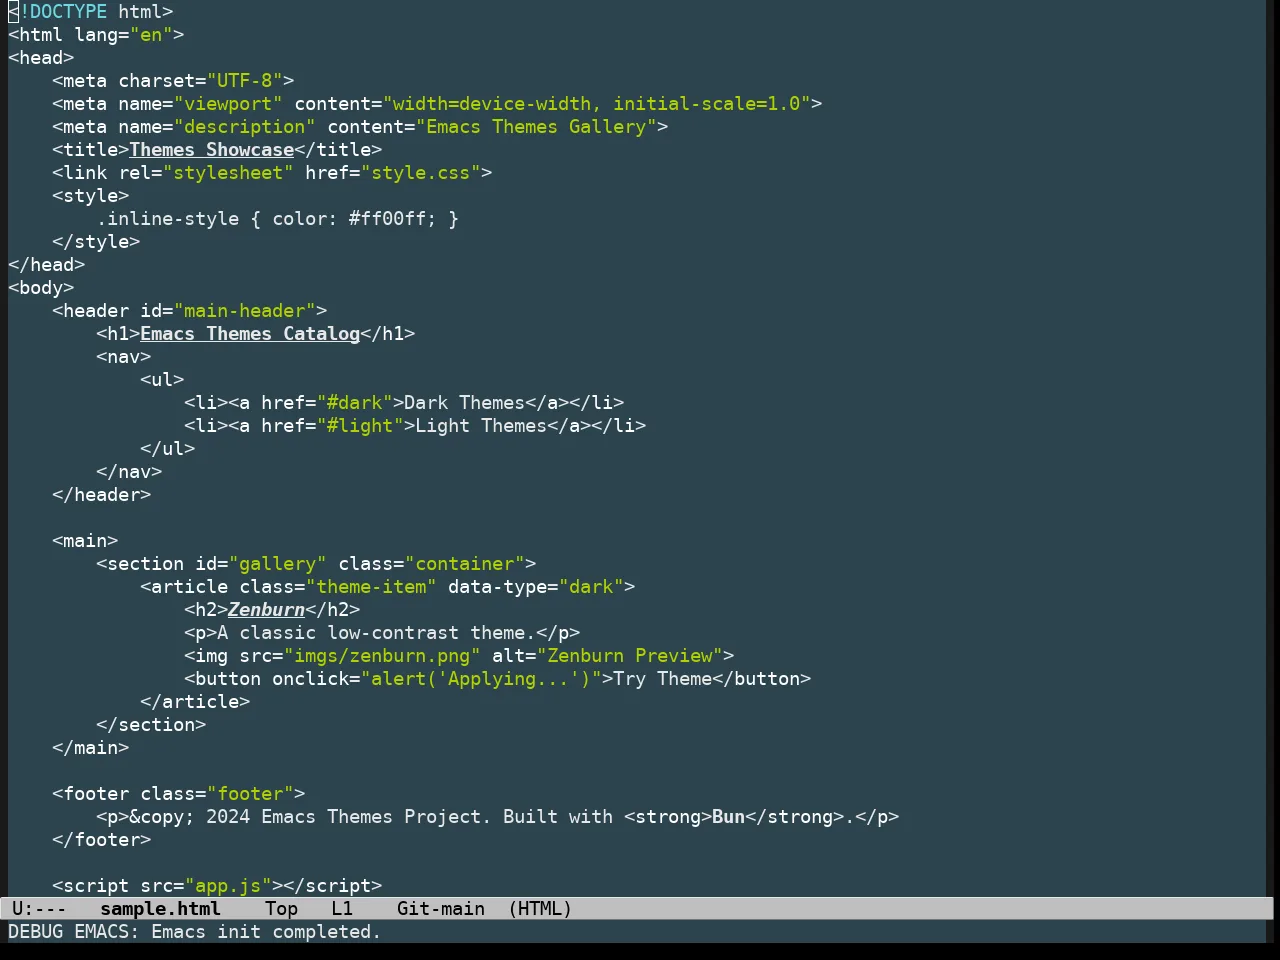Image resolution: width=1280 pixels, height=960 pixels.
Task: Click the closing </section> tag
Action: tap(151, 725)
